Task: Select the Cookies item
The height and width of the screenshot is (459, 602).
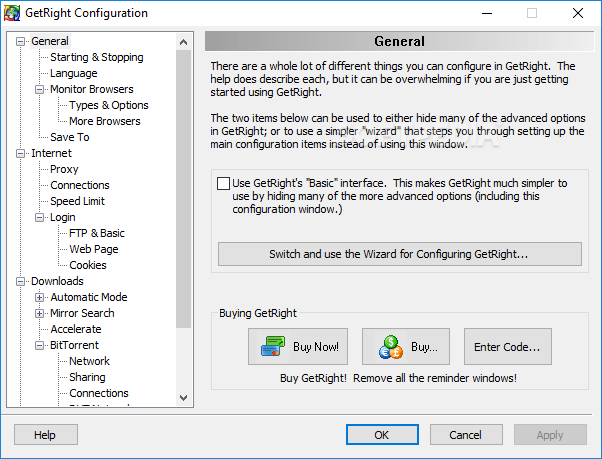Action: point(88,266)
